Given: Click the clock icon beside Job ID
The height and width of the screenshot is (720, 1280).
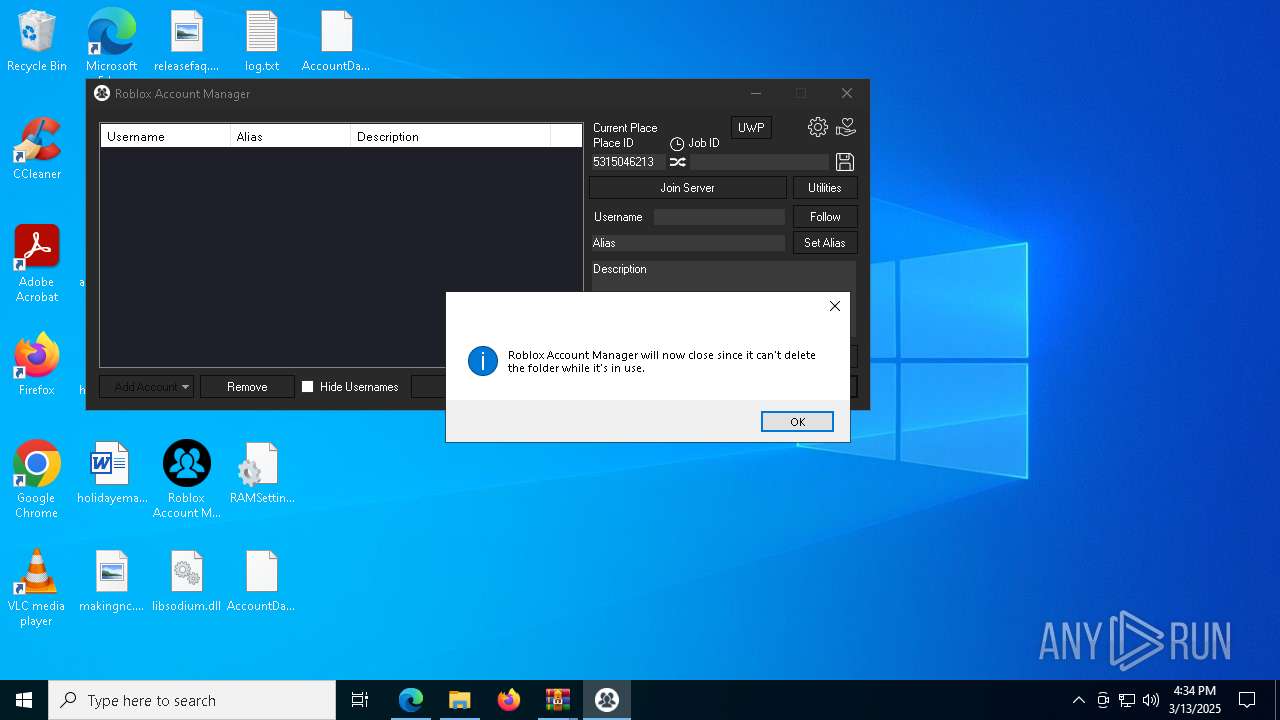Looking at the screenshot, I should click(x=677, y=144).
